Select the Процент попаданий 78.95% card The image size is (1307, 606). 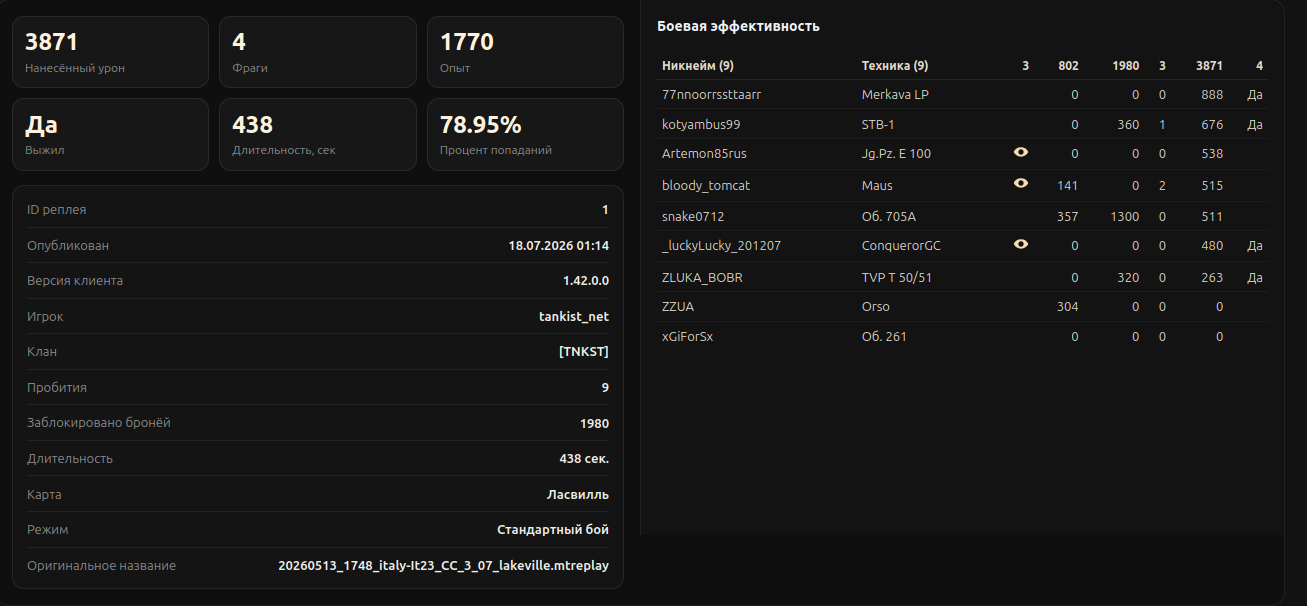click(525, 135)
